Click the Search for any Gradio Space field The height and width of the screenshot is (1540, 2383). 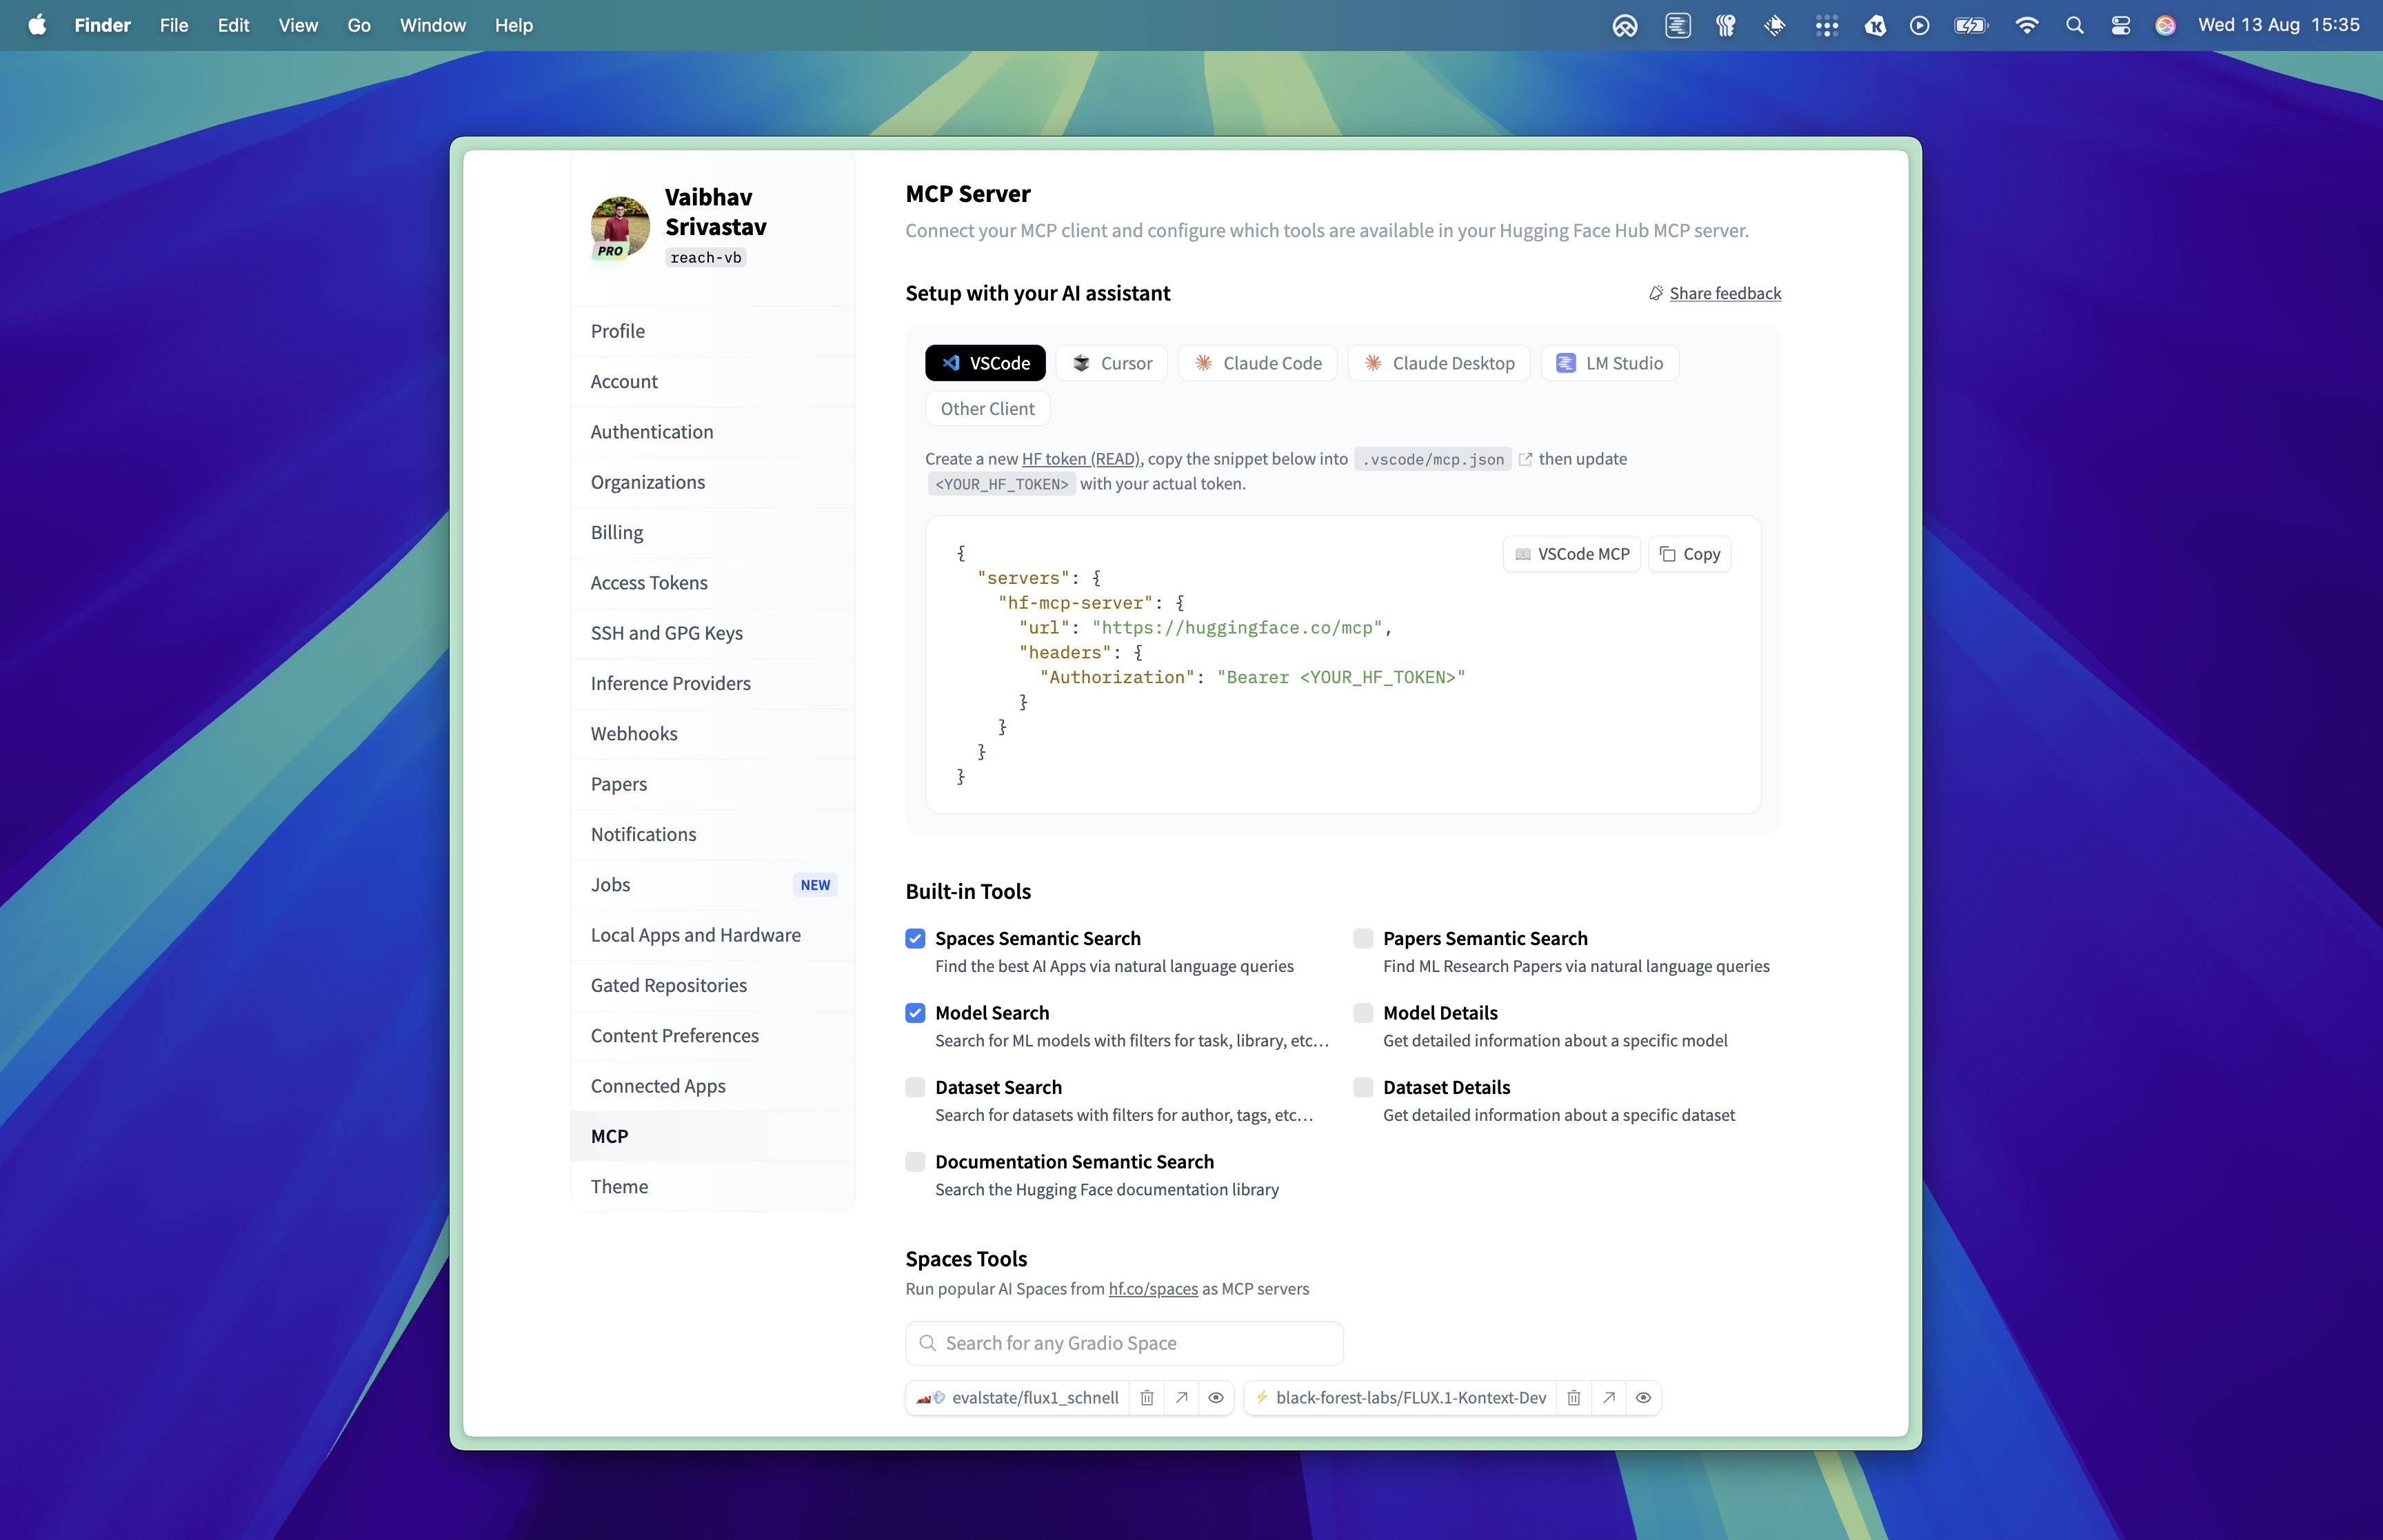[1123, 1343]
